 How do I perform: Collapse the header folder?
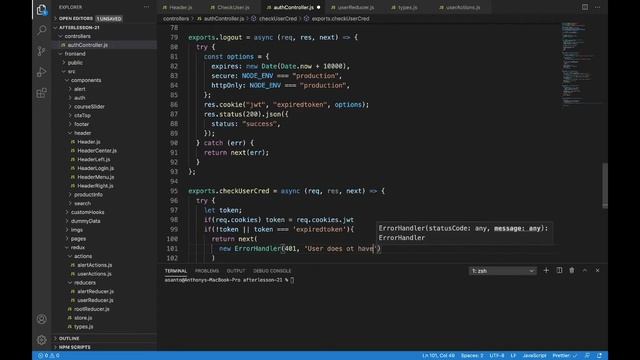82,133
